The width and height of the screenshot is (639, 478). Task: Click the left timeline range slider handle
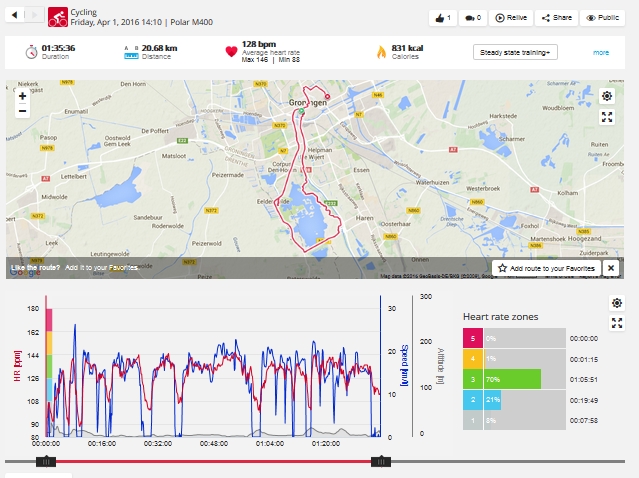coord(46,461)
